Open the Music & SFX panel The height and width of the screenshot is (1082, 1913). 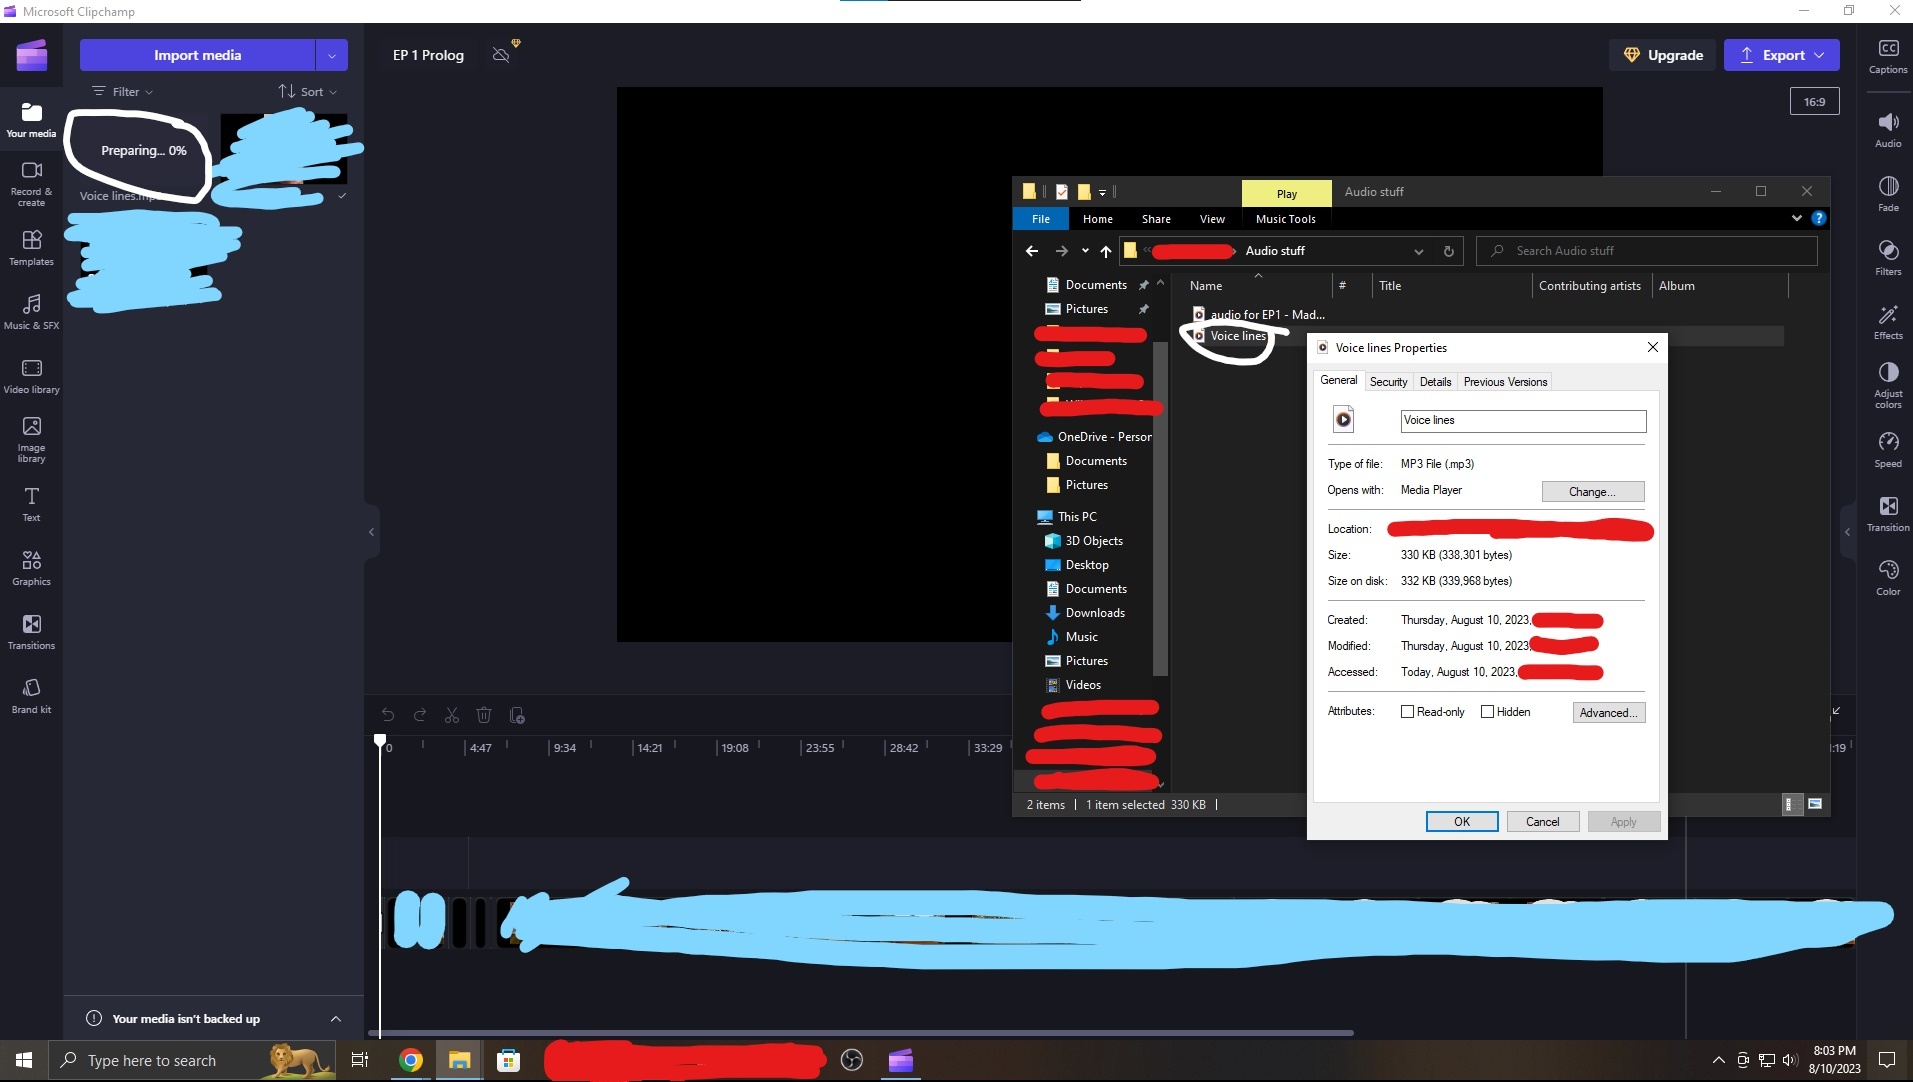pos(31,310)
